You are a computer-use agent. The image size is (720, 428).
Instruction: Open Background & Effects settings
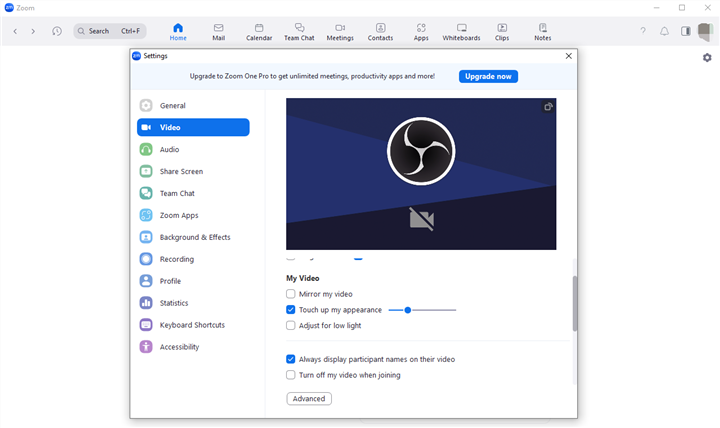point(194,237)
